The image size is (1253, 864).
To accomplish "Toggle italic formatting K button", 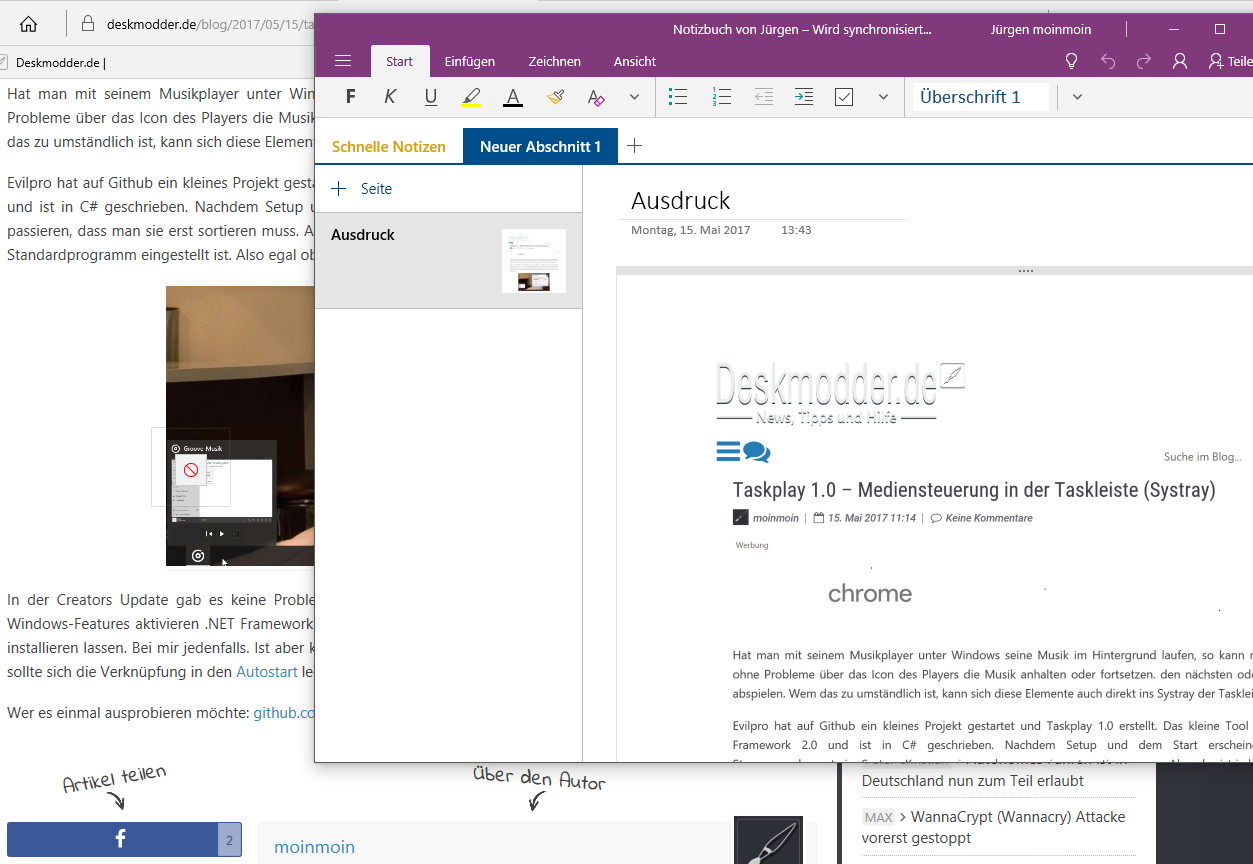I will pyautogui.click(x=390, y=97).
